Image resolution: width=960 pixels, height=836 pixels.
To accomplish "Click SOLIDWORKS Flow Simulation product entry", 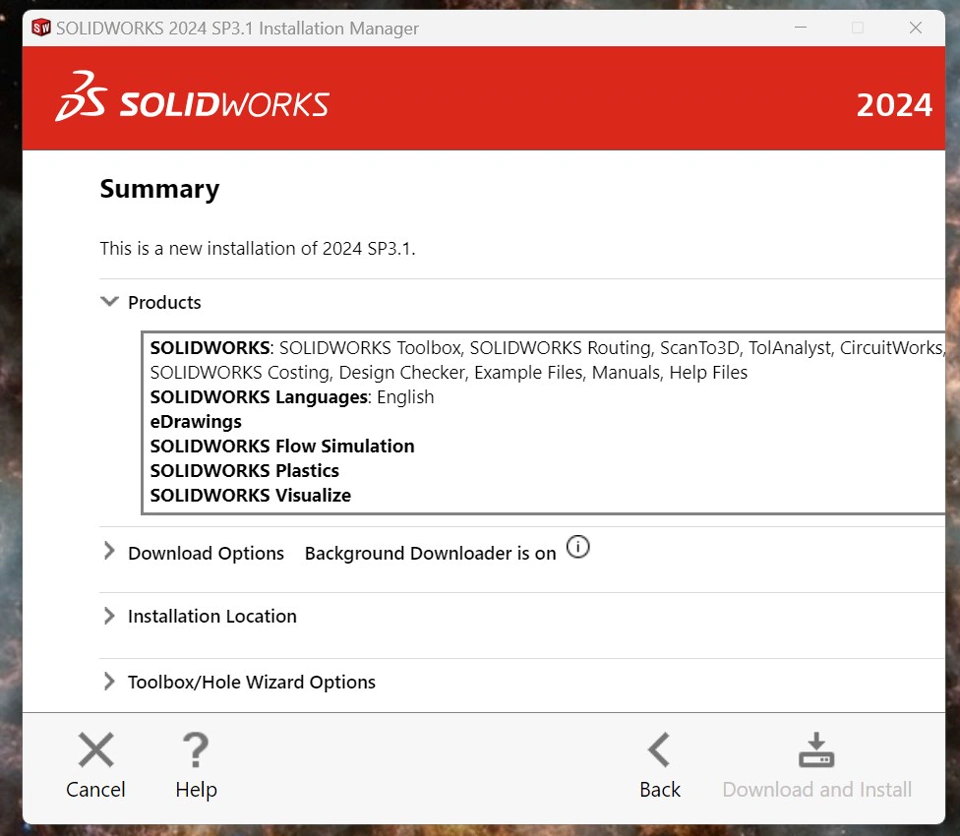I will (282, 446).
